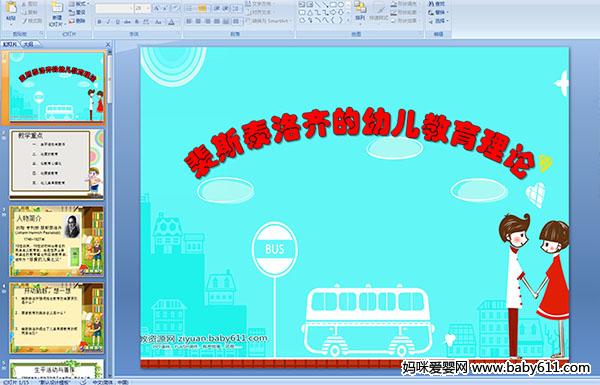Apply bullet list formatting
Viewport: 600px width, 385px height.
[189, 8]
